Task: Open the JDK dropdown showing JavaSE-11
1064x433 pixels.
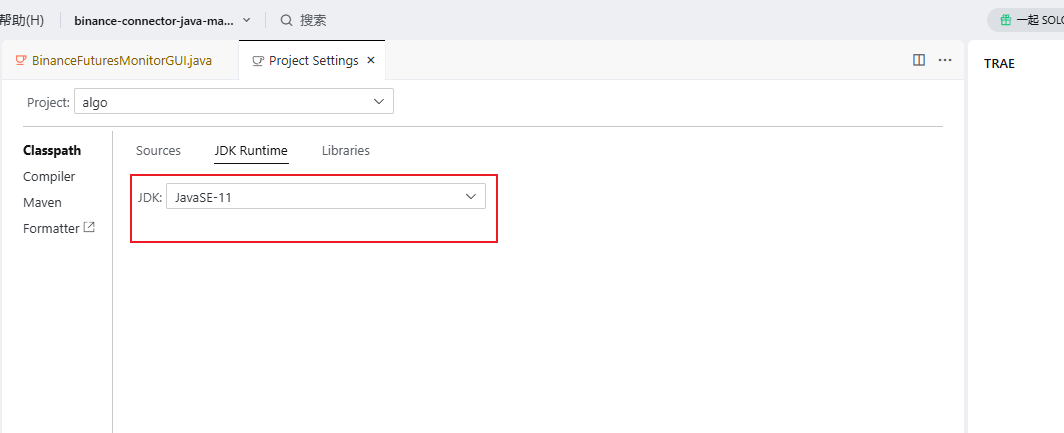Action: tap(326, 197)
